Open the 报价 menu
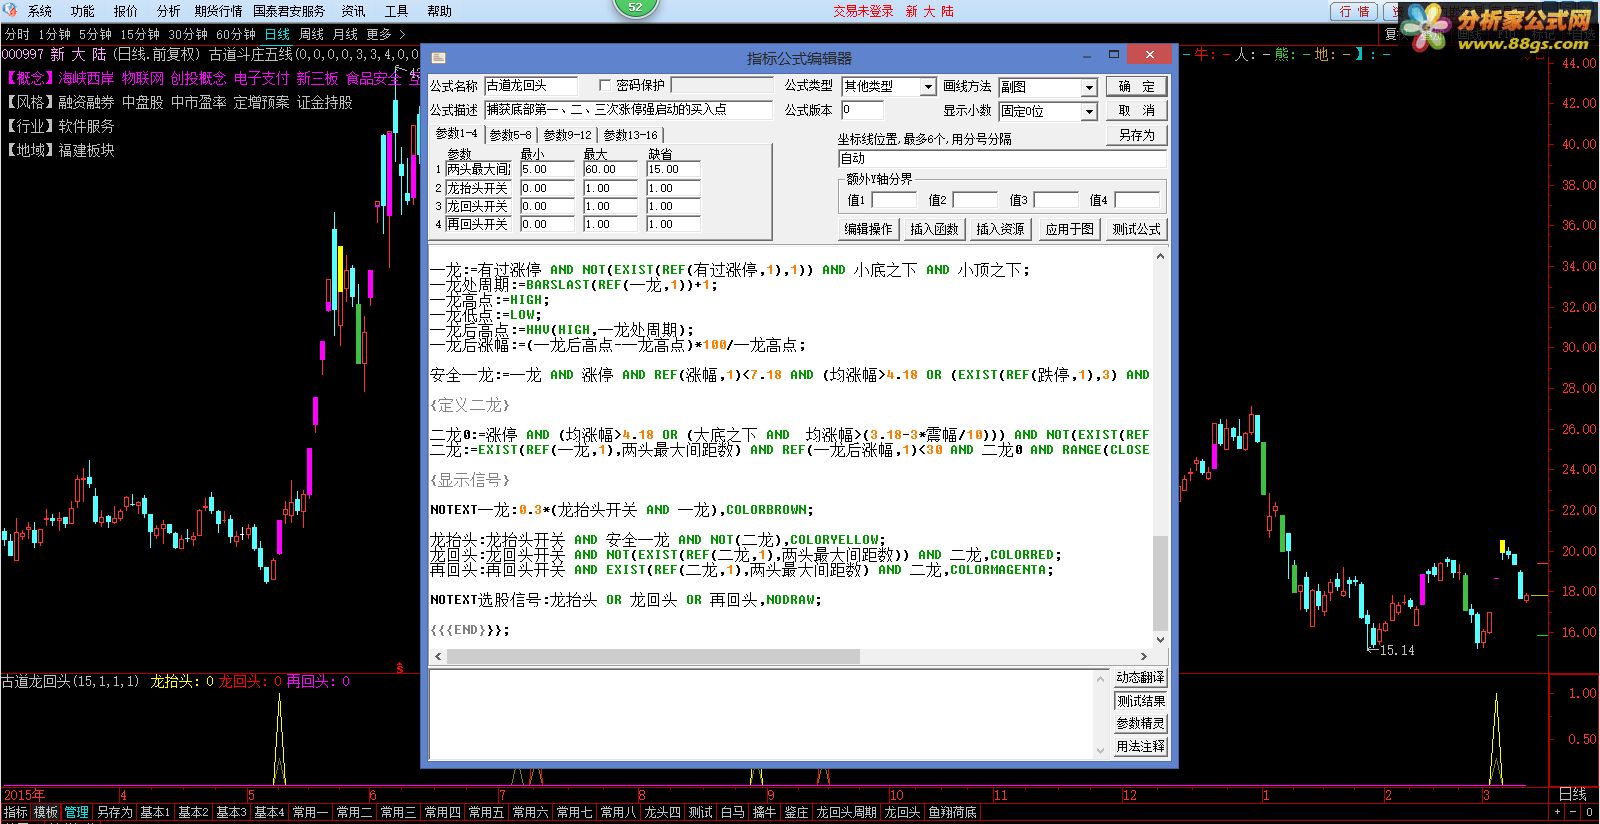 (x=126, y=11)
